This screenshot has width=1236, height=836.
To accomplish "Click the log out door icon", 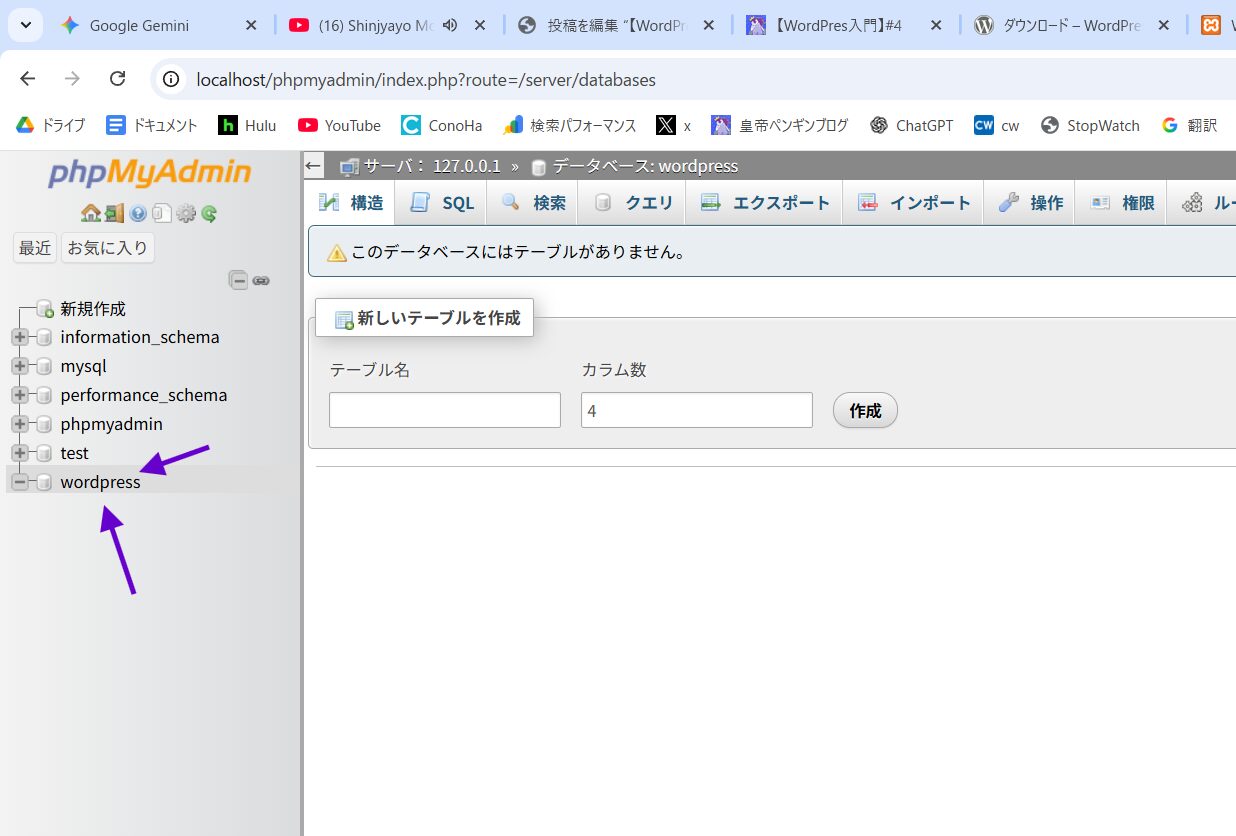I will pos(114,213).
